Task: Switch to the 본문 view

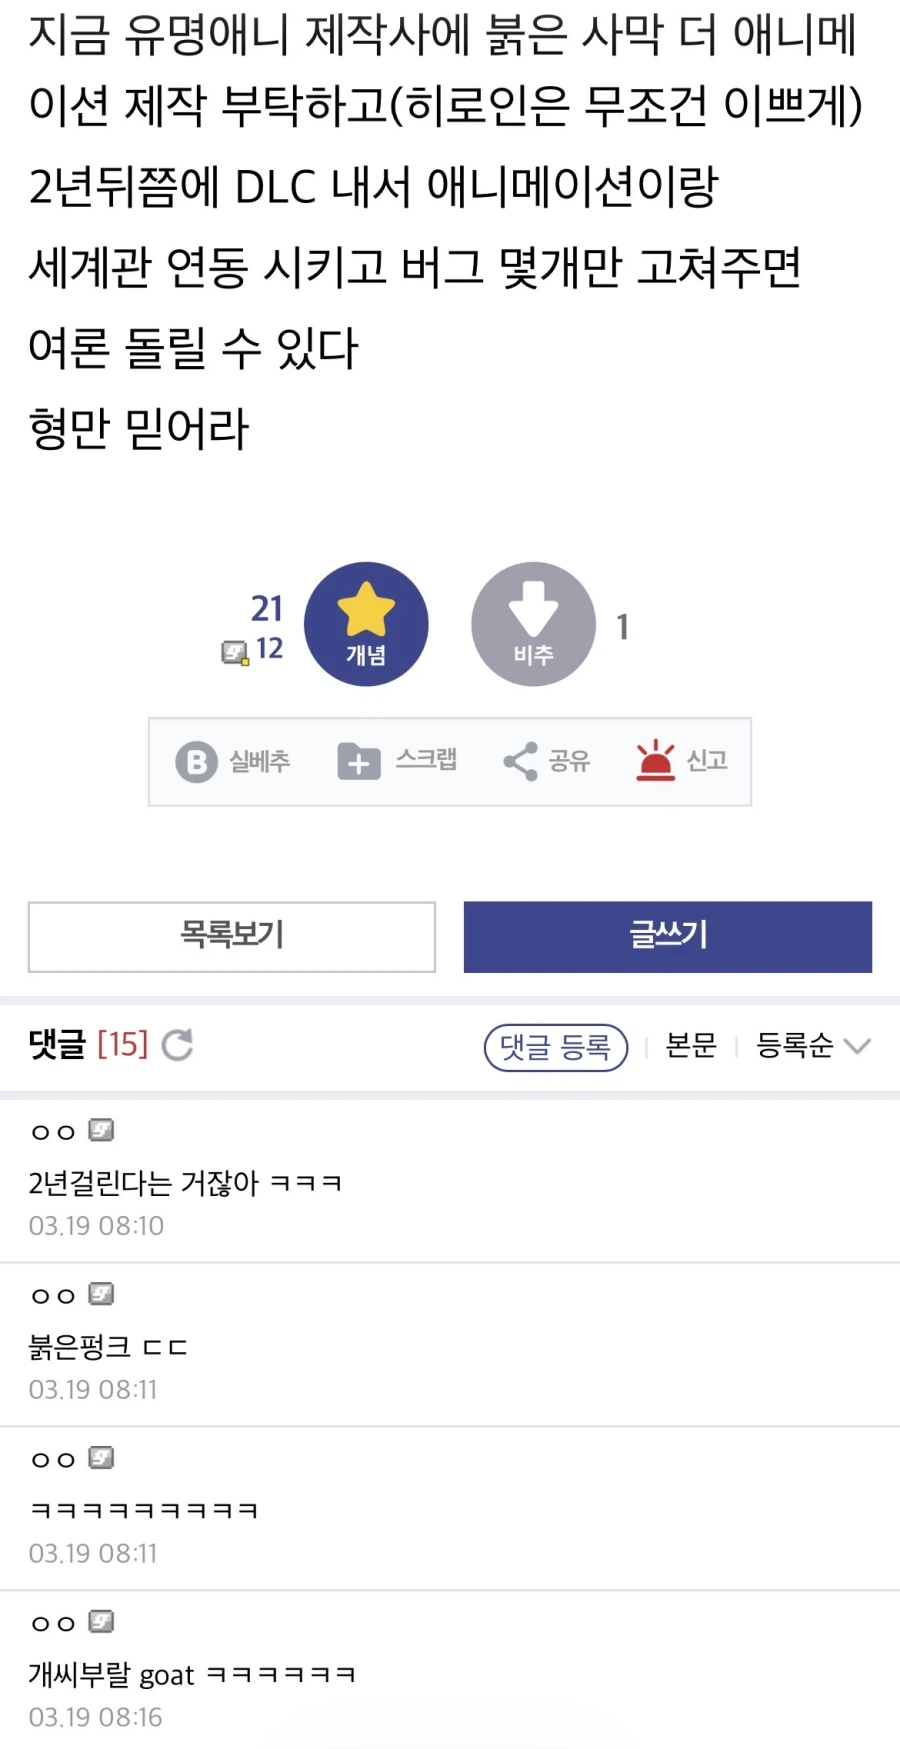Action: tap(690, 1046)
